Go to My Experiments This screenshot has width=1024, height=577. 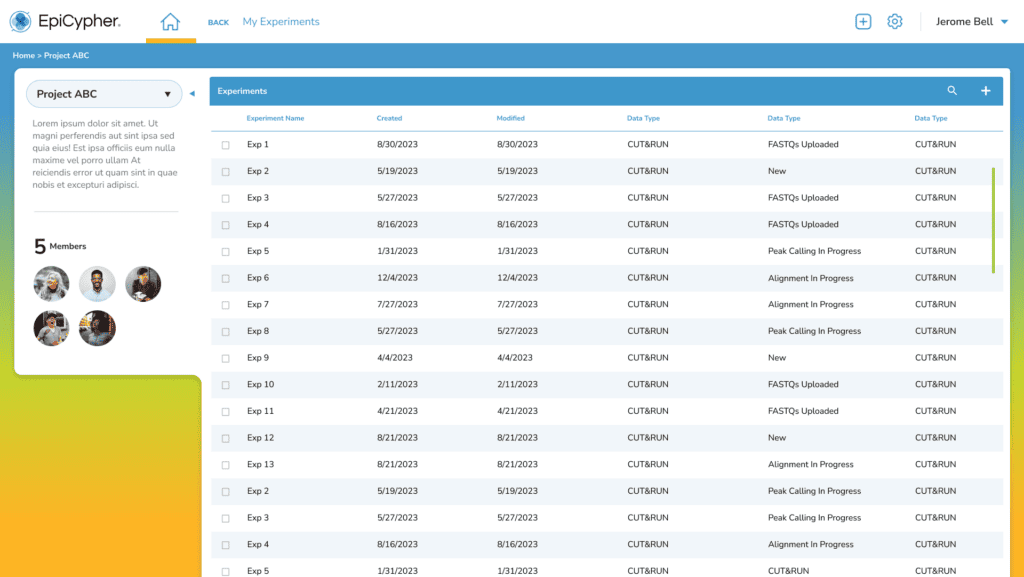point(281,22)
